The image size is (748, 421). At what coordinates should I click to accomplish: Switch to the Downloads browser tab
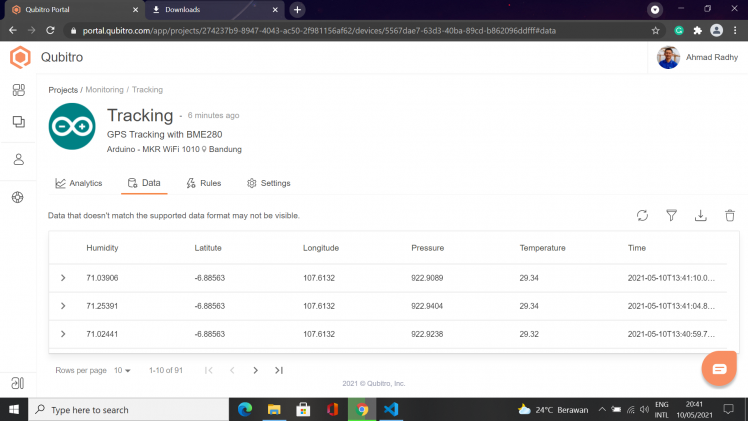[214, 10]
